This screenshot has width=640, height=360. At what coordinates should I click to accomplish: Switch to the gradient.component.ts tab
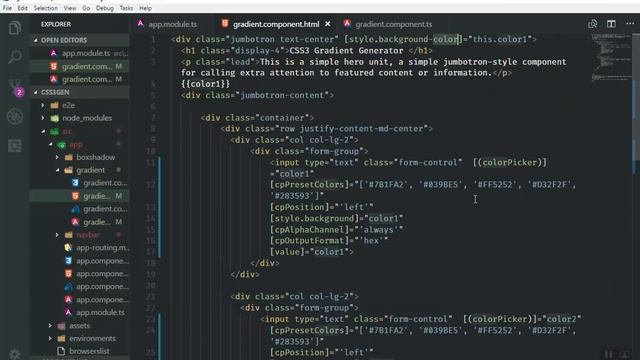click(x=393, y=24)
